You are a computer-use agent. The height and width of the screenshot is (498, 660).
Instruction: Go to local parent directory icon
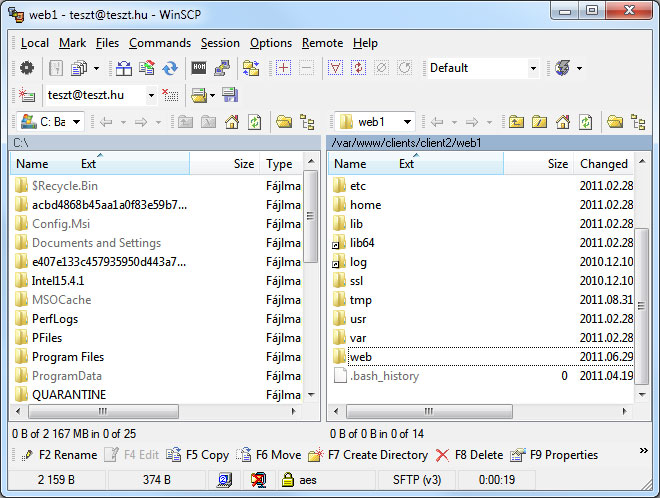(x=185, y=123)
